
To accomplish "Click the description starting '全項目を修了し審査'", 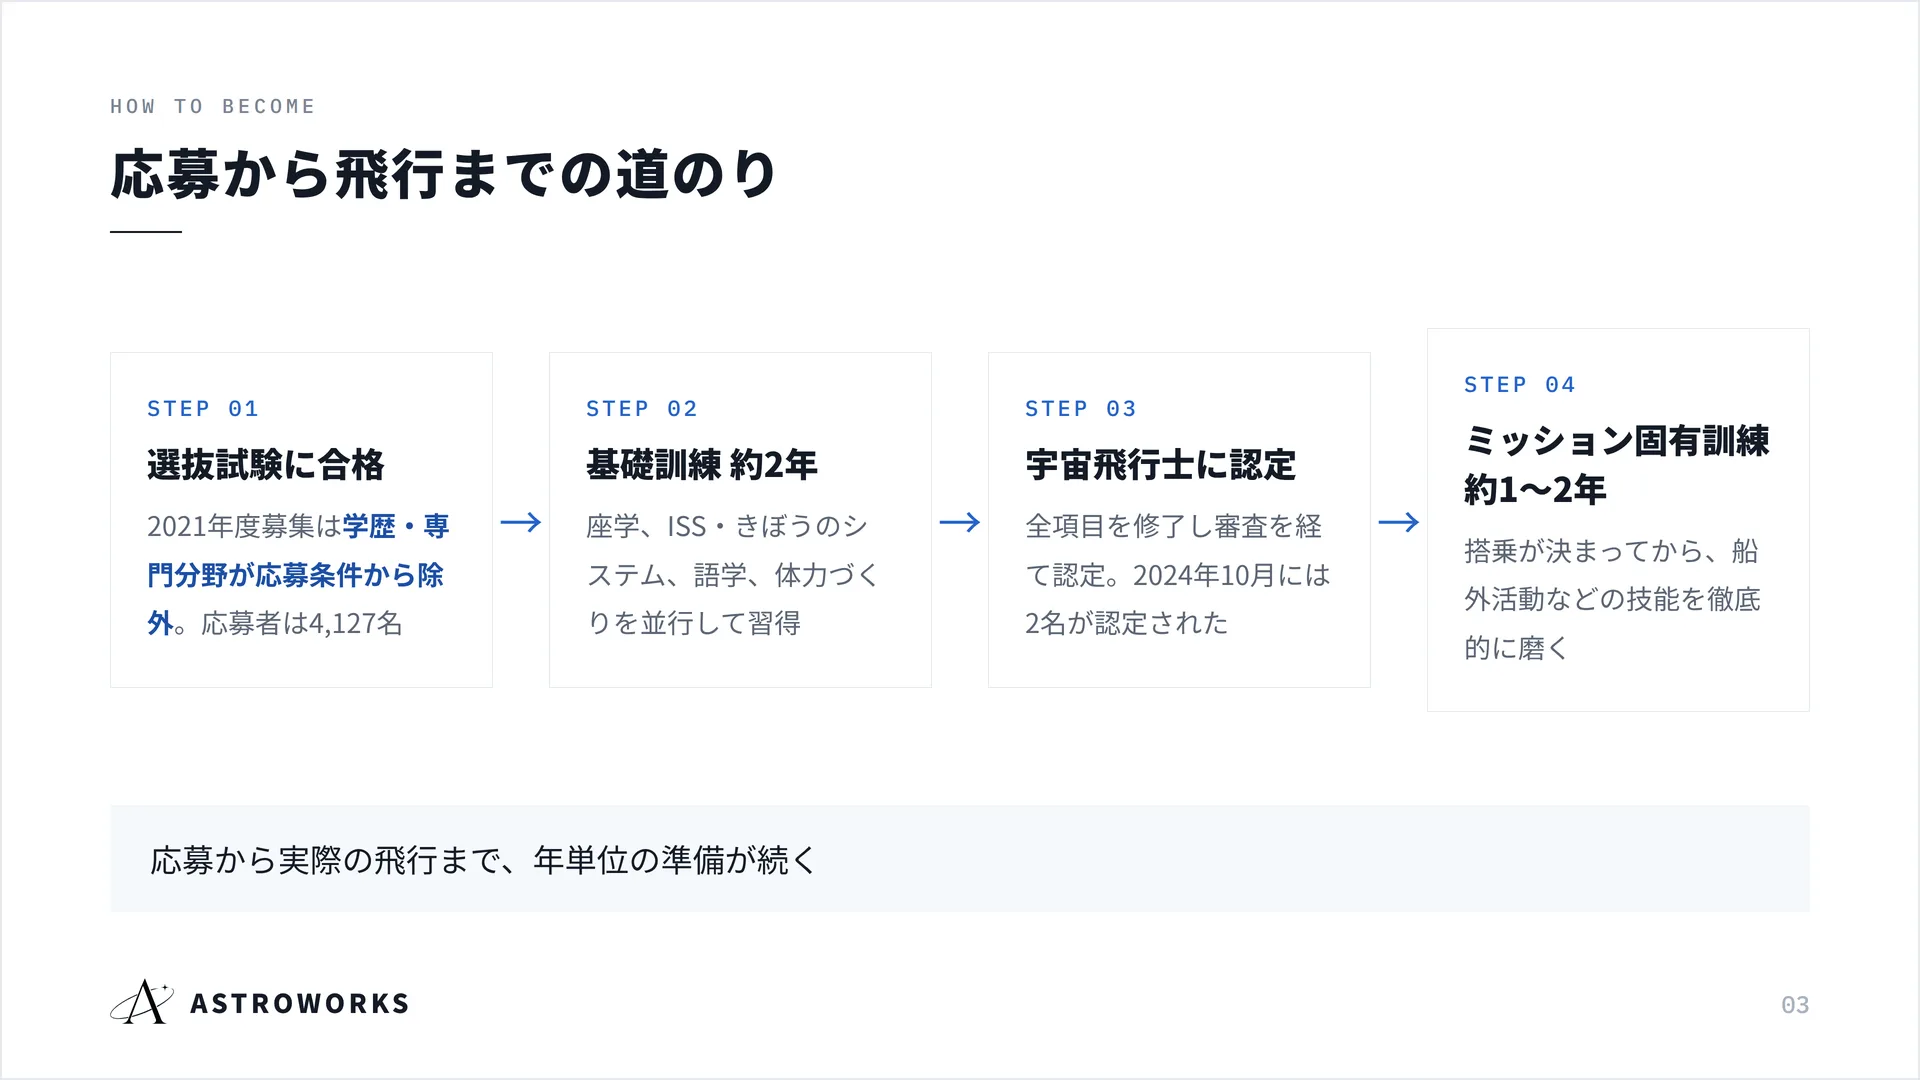I will pyautogui.click(x=1178, y=575).
